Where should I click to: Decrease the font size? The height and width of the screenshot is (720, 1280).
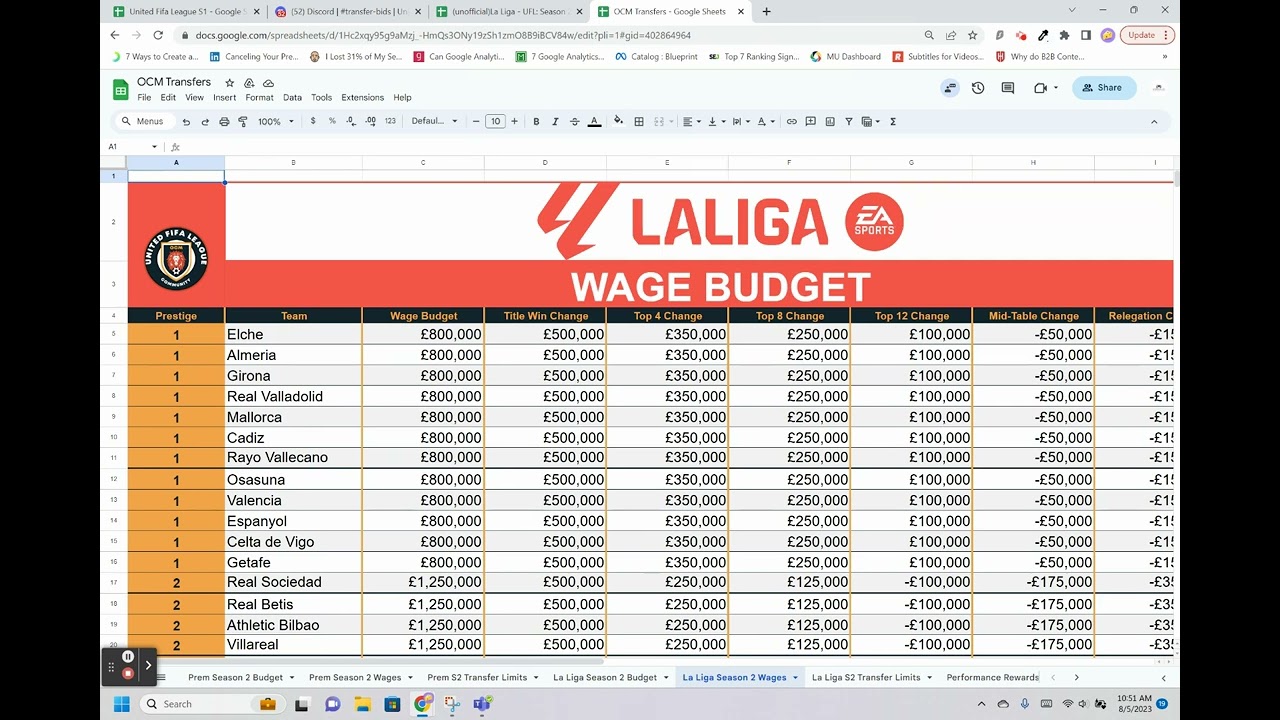(476, 122)
